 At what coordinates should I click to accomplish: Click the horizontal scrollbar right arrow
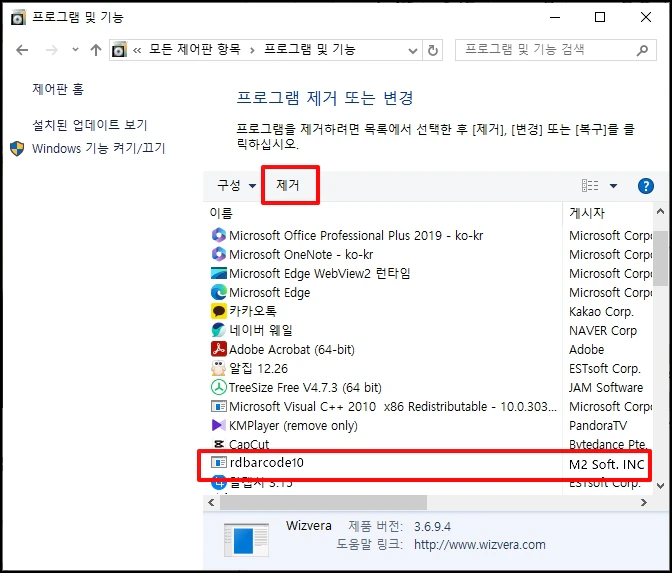[644, 502]
